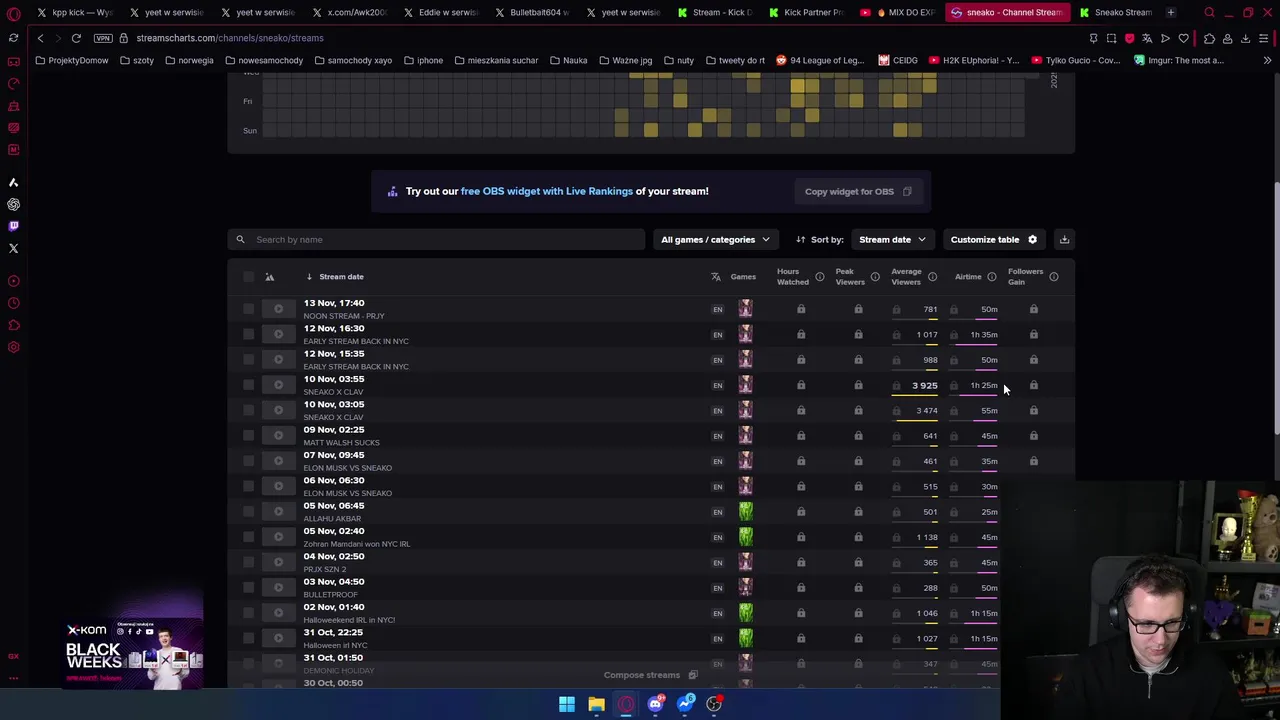Click the export table download icon
This screenshot has width=1280, height=720.
pos(1064,240)
